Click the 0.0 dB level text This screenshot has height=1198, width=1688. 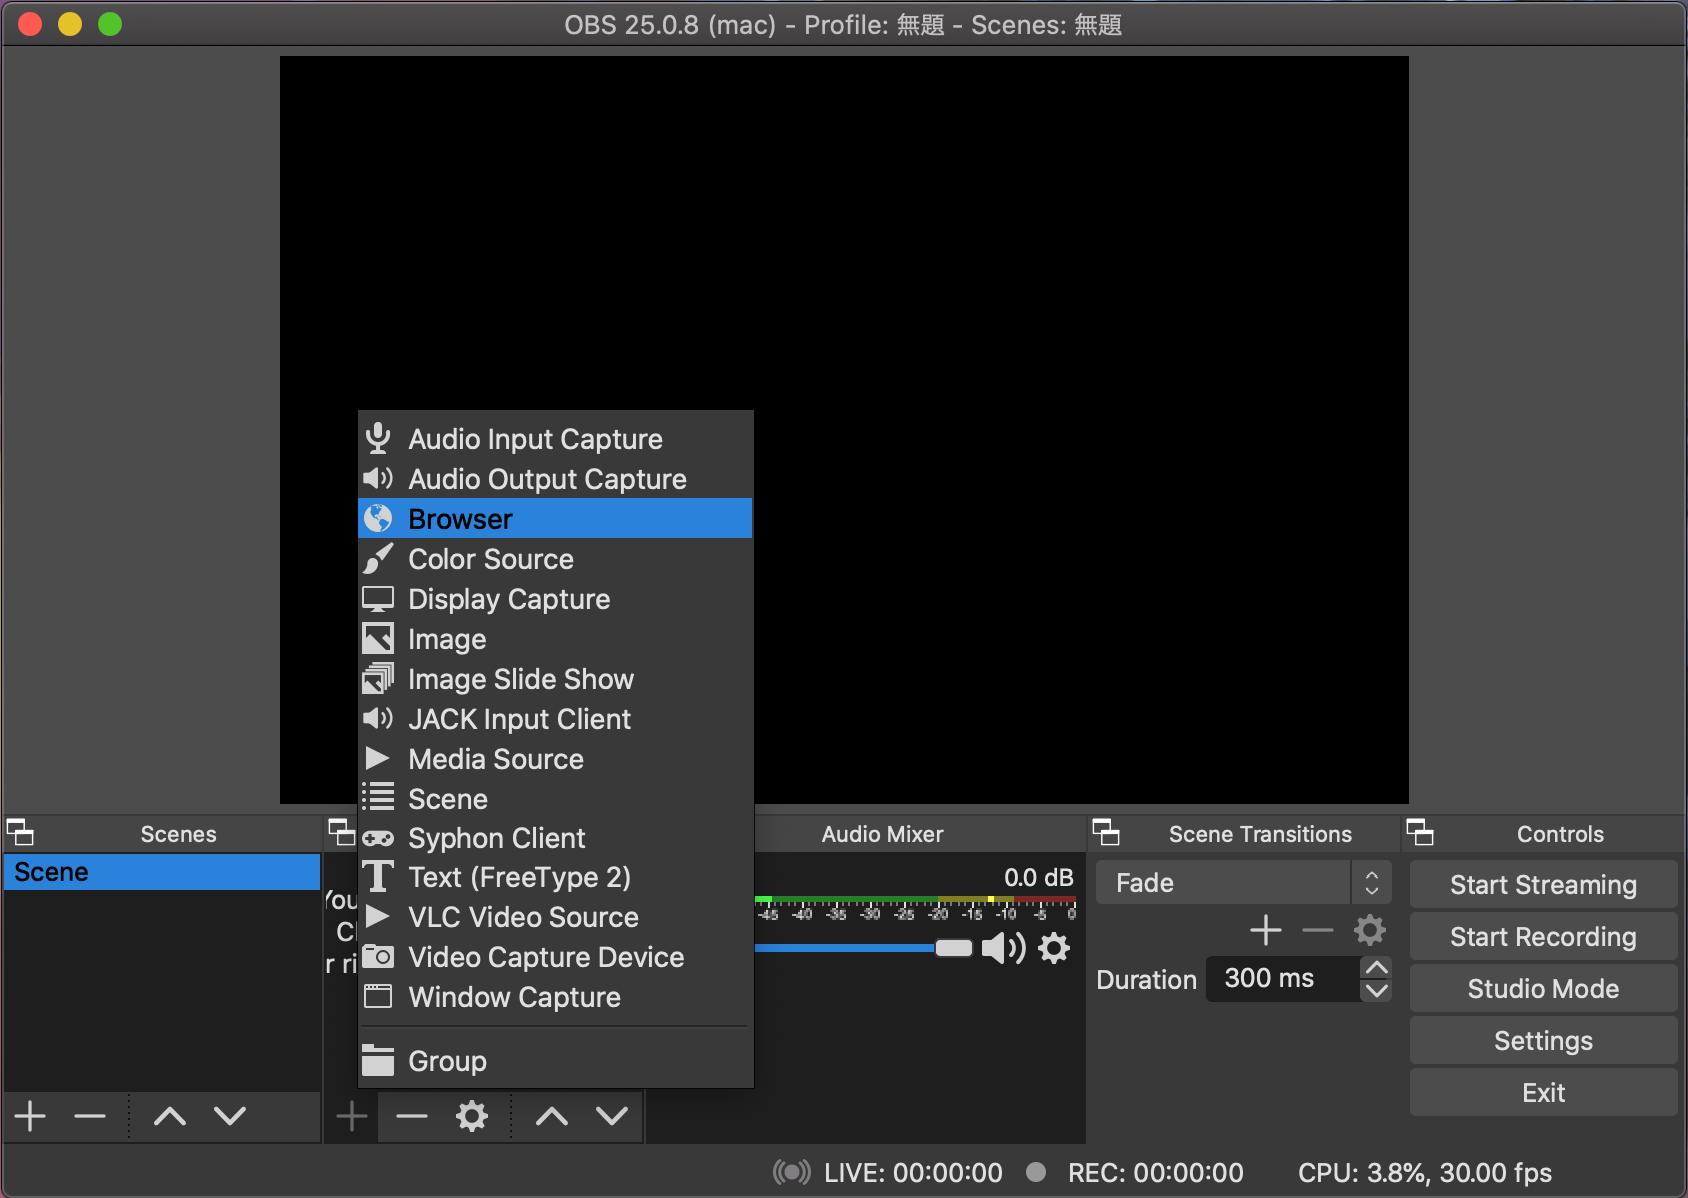click(1038, 878)
